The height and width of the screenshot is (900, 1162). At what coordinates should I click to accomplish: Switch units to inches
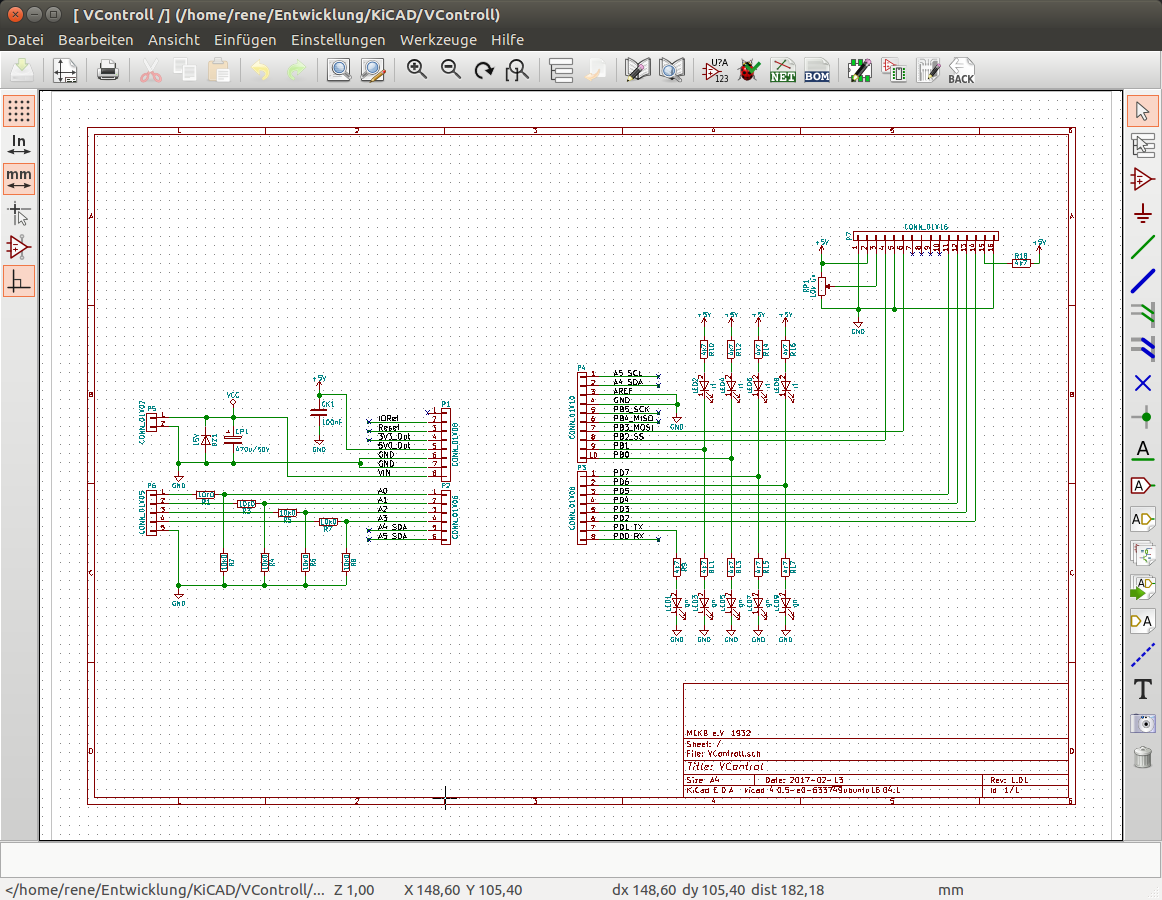point(19,144)
